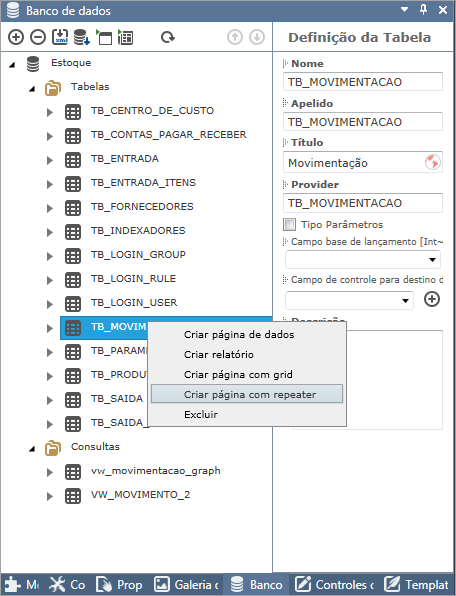Expand the TB_ENTRADA table node
456x596 pixels.
point(50,160)
